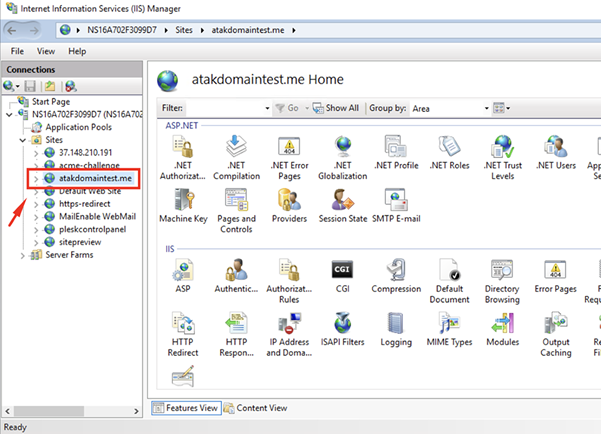Select Start Page in the tree
This screenshot has height=434, width=601.
(51, 102)
